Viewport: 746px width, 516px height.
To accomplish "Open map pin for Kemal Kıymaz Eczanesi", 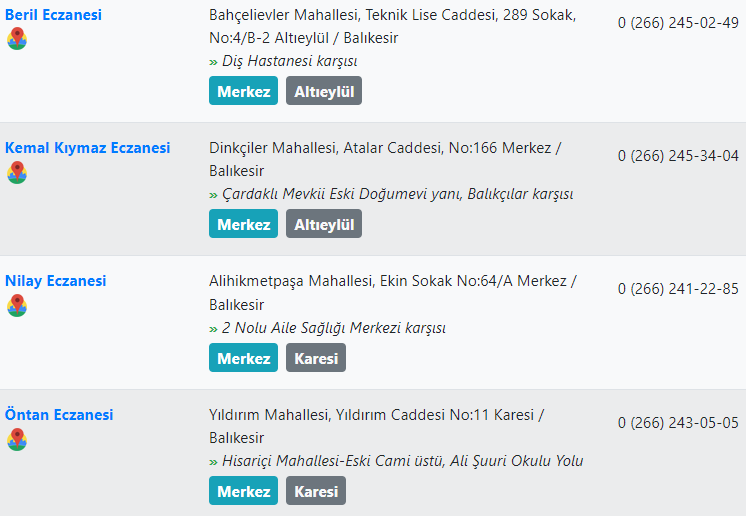I will [x=17, y=172].
